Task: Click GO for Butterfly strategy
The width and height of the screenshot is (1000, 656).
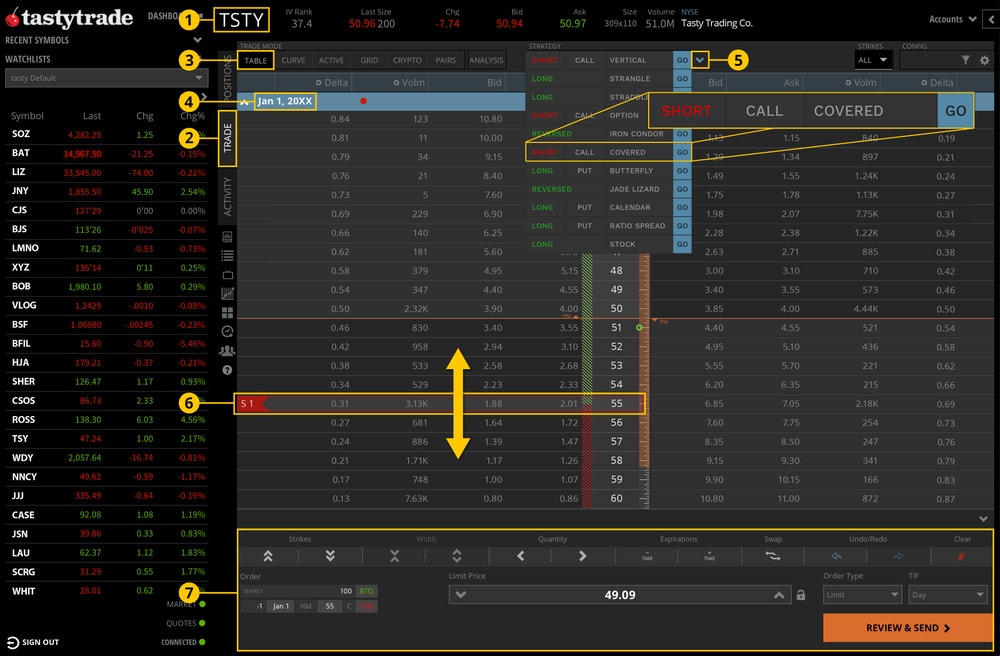Action: tap(682, 171)
